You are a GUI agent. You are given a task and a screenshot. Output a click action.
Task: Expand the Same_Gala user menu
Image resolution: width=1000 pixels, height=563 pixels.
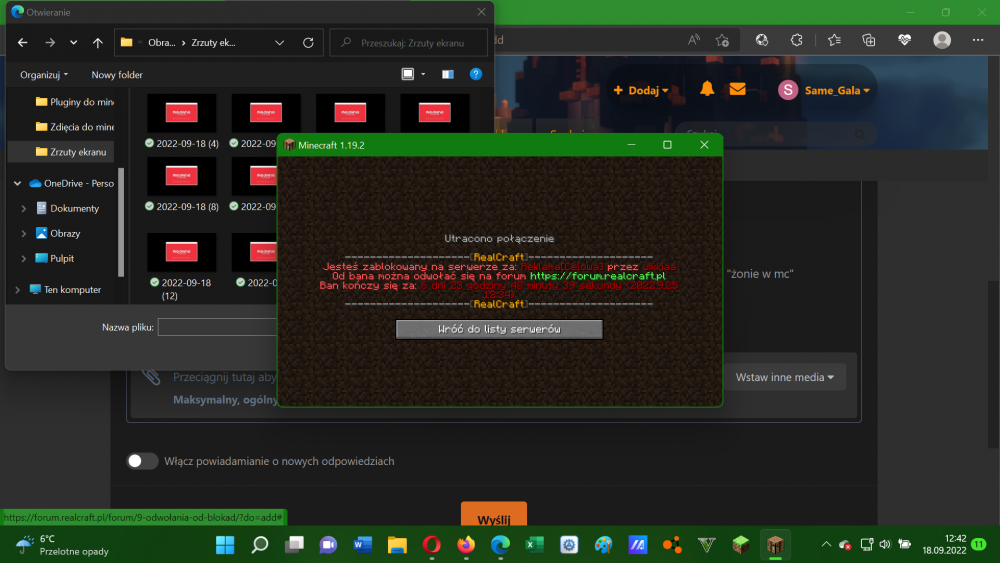pyautogui.click(x=824, y=90)
